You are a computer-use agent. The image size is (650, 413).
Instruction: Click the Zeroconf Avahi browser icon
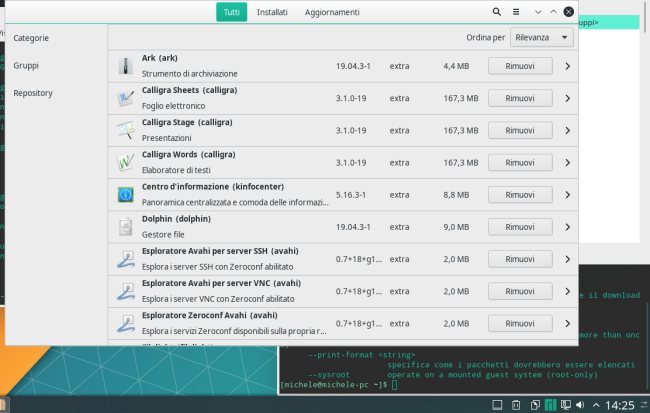click(x=126, y=323)
